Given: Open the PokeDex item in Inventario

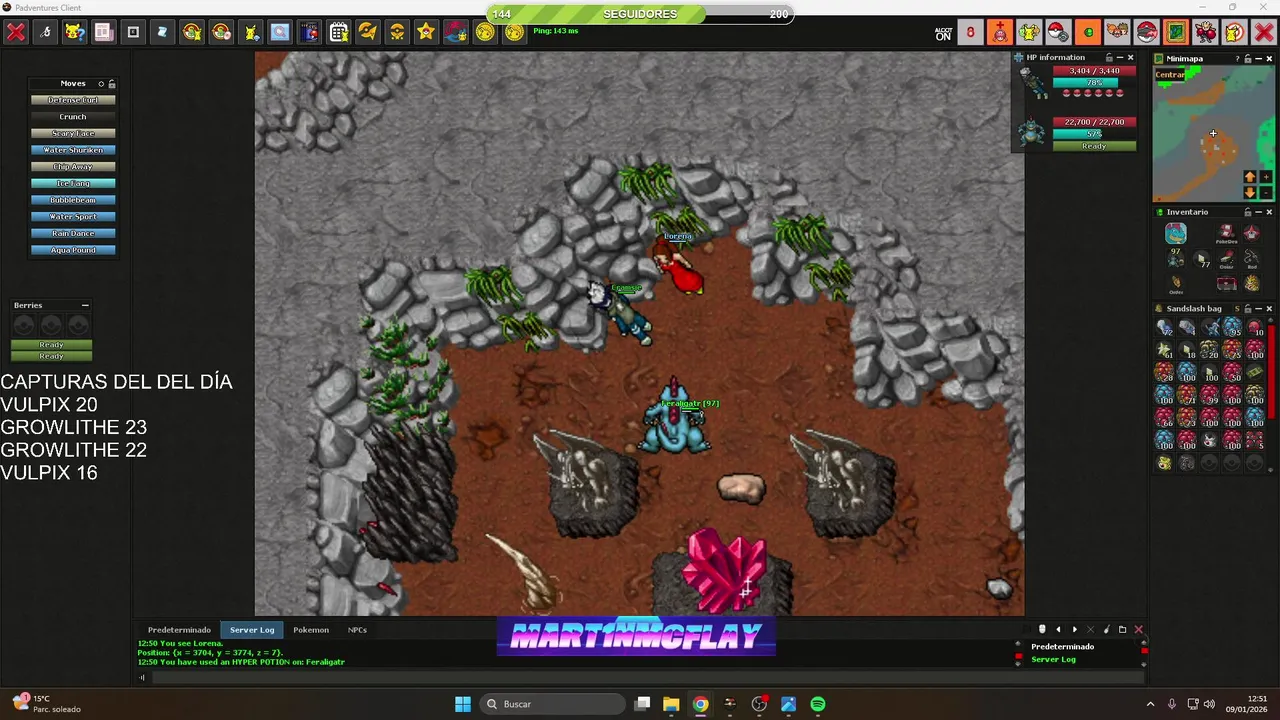Looking at the screenshot, I should tap(1226, 236).
